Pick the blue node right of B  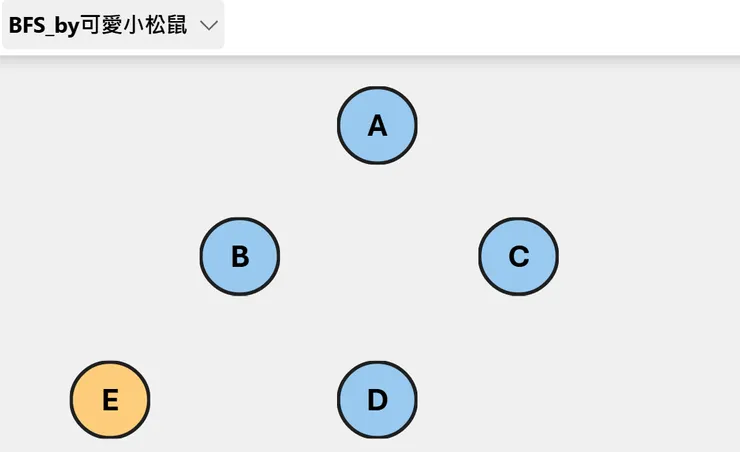pyautogui.click(x=518, y=256)
